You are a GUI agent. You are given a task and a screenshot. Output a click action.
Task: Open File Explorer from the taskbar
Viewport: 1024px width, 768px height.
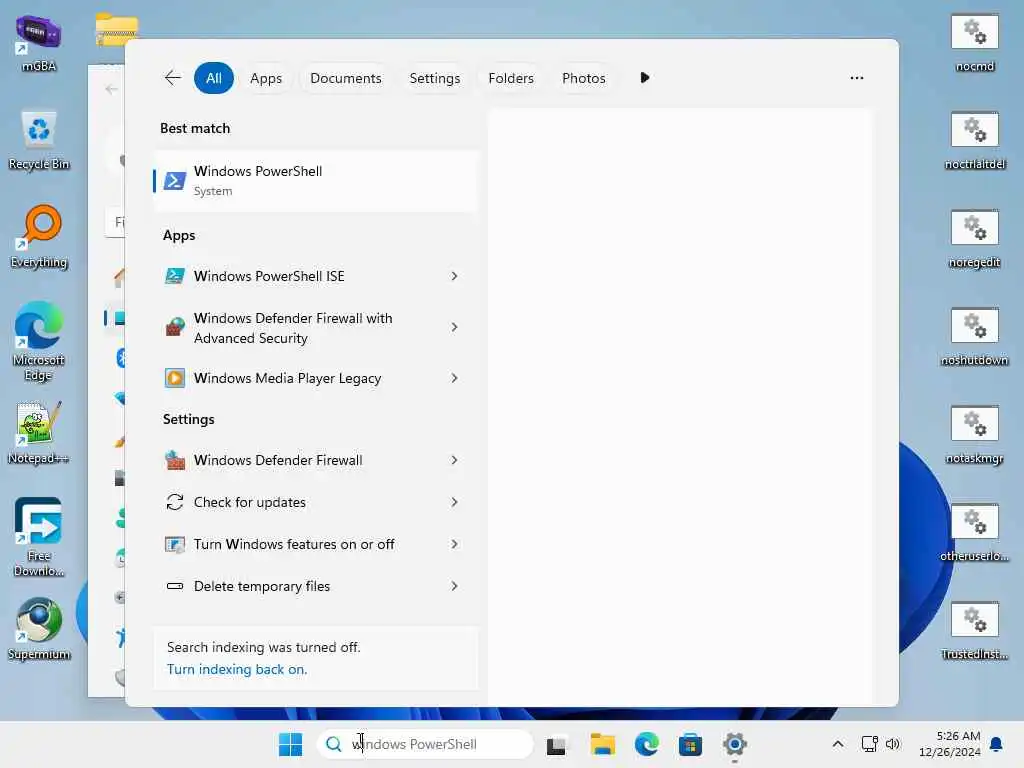click(602, 744)
